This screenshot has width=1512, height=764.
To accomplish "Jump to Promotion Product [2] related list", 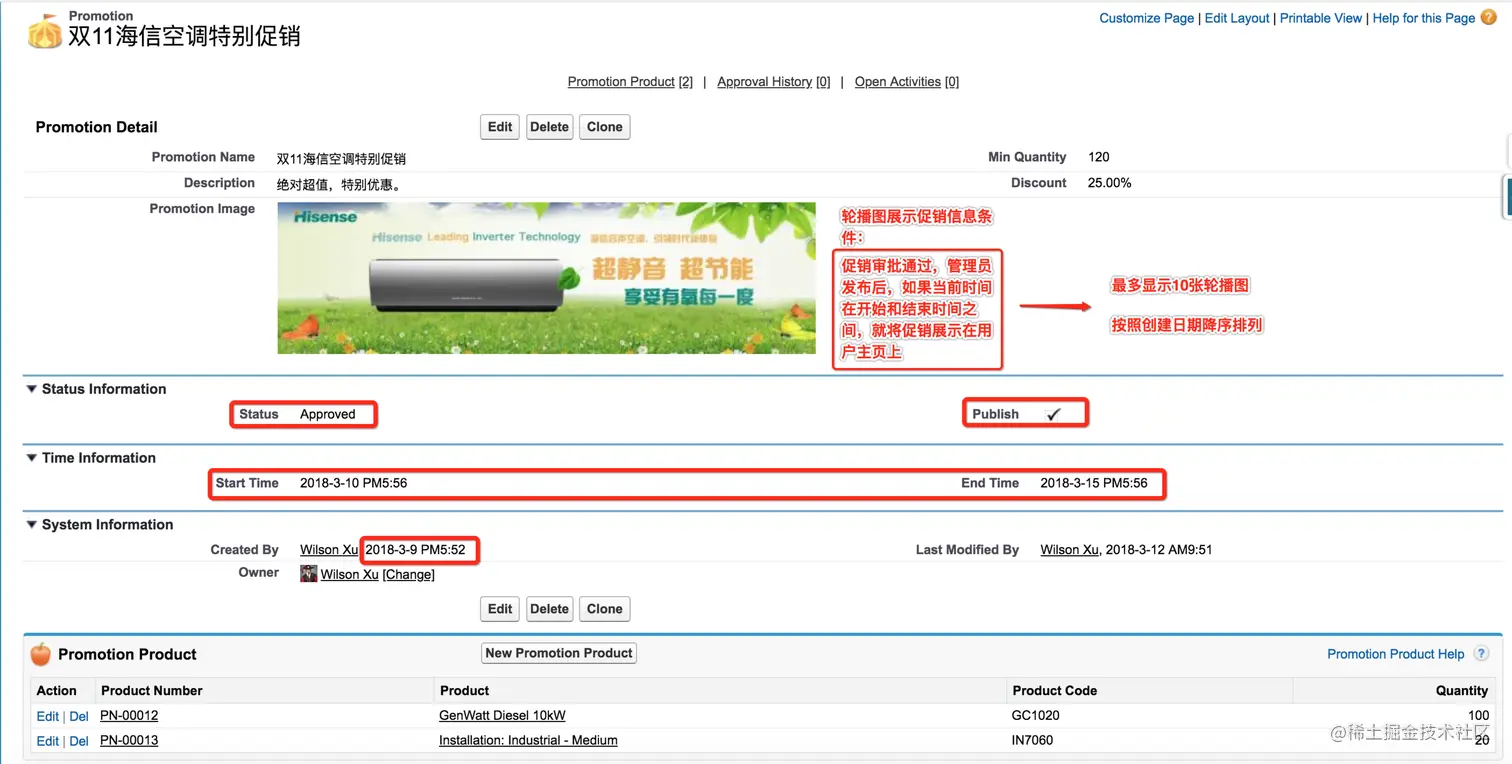I will click(630, 82).
